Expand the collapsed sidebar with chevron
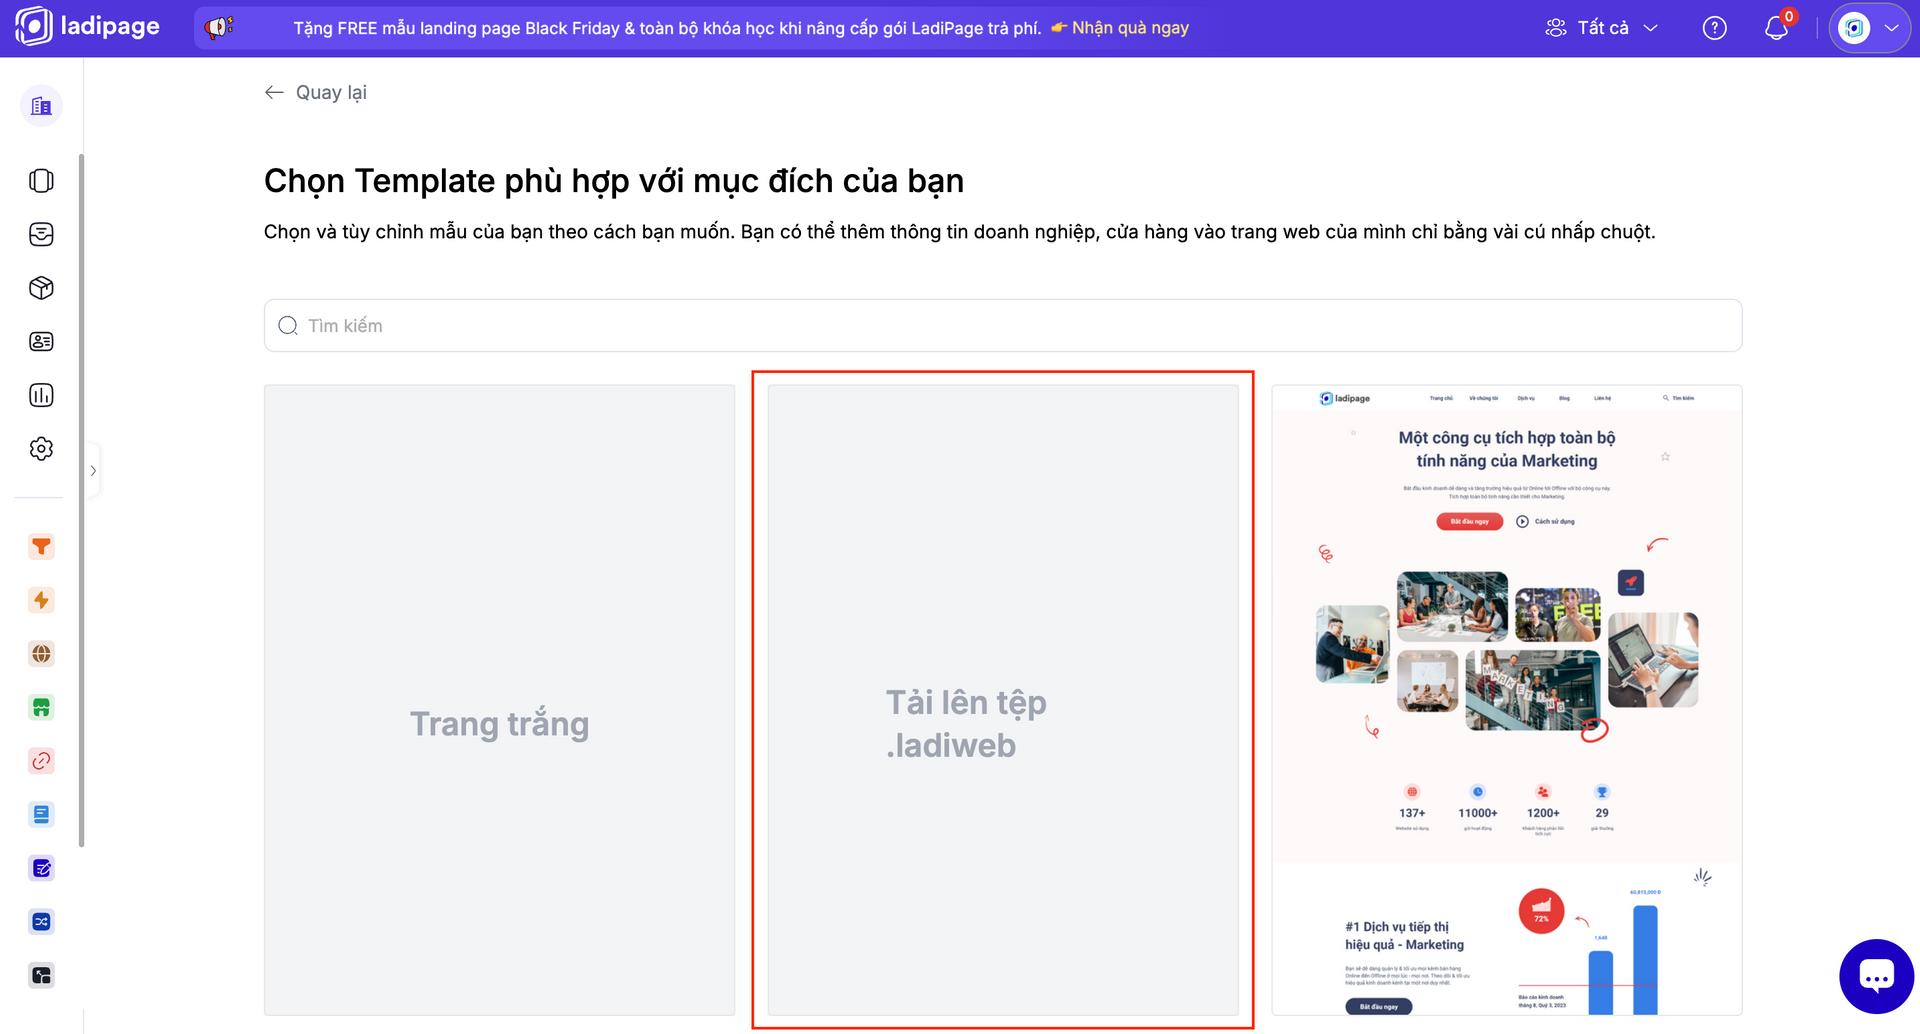This screenshot has height=1034, width=1920. 93,471
